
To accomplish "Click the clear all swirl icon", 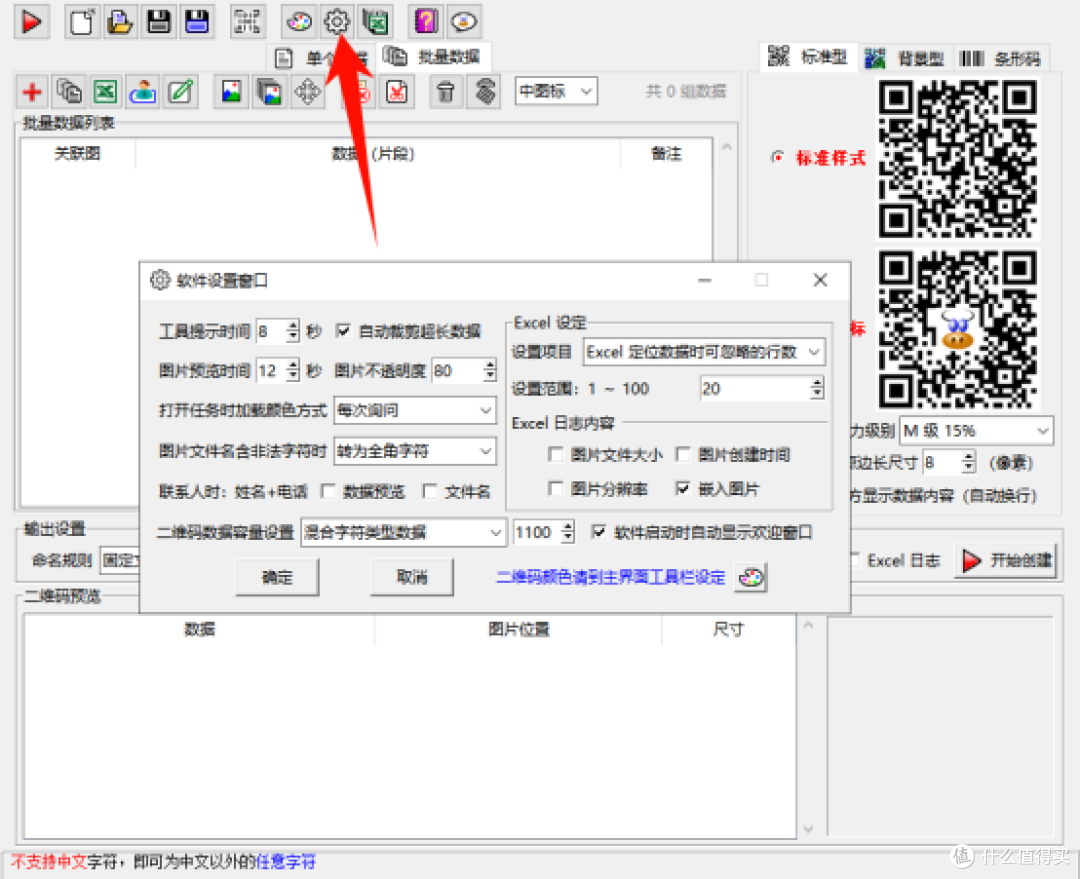I will (485, 92).
